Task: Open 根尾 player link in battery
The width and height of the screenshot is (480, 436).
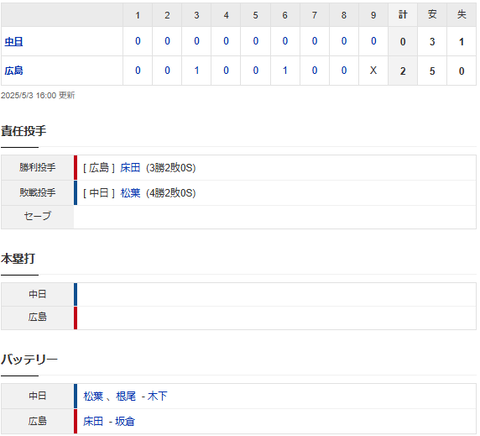Action: click(x=126, y=396)
